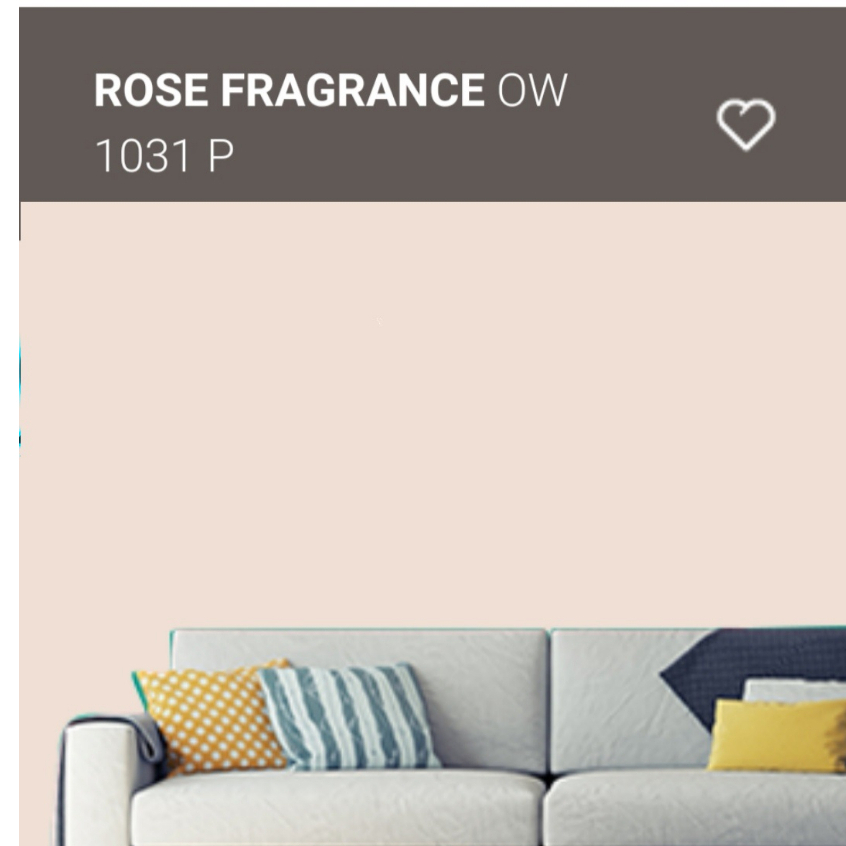Image resolution: width=846 pixels, height=846 pixels.
Task: Click the ROSE FRAGRANCE color name
Action: point(289,90)
